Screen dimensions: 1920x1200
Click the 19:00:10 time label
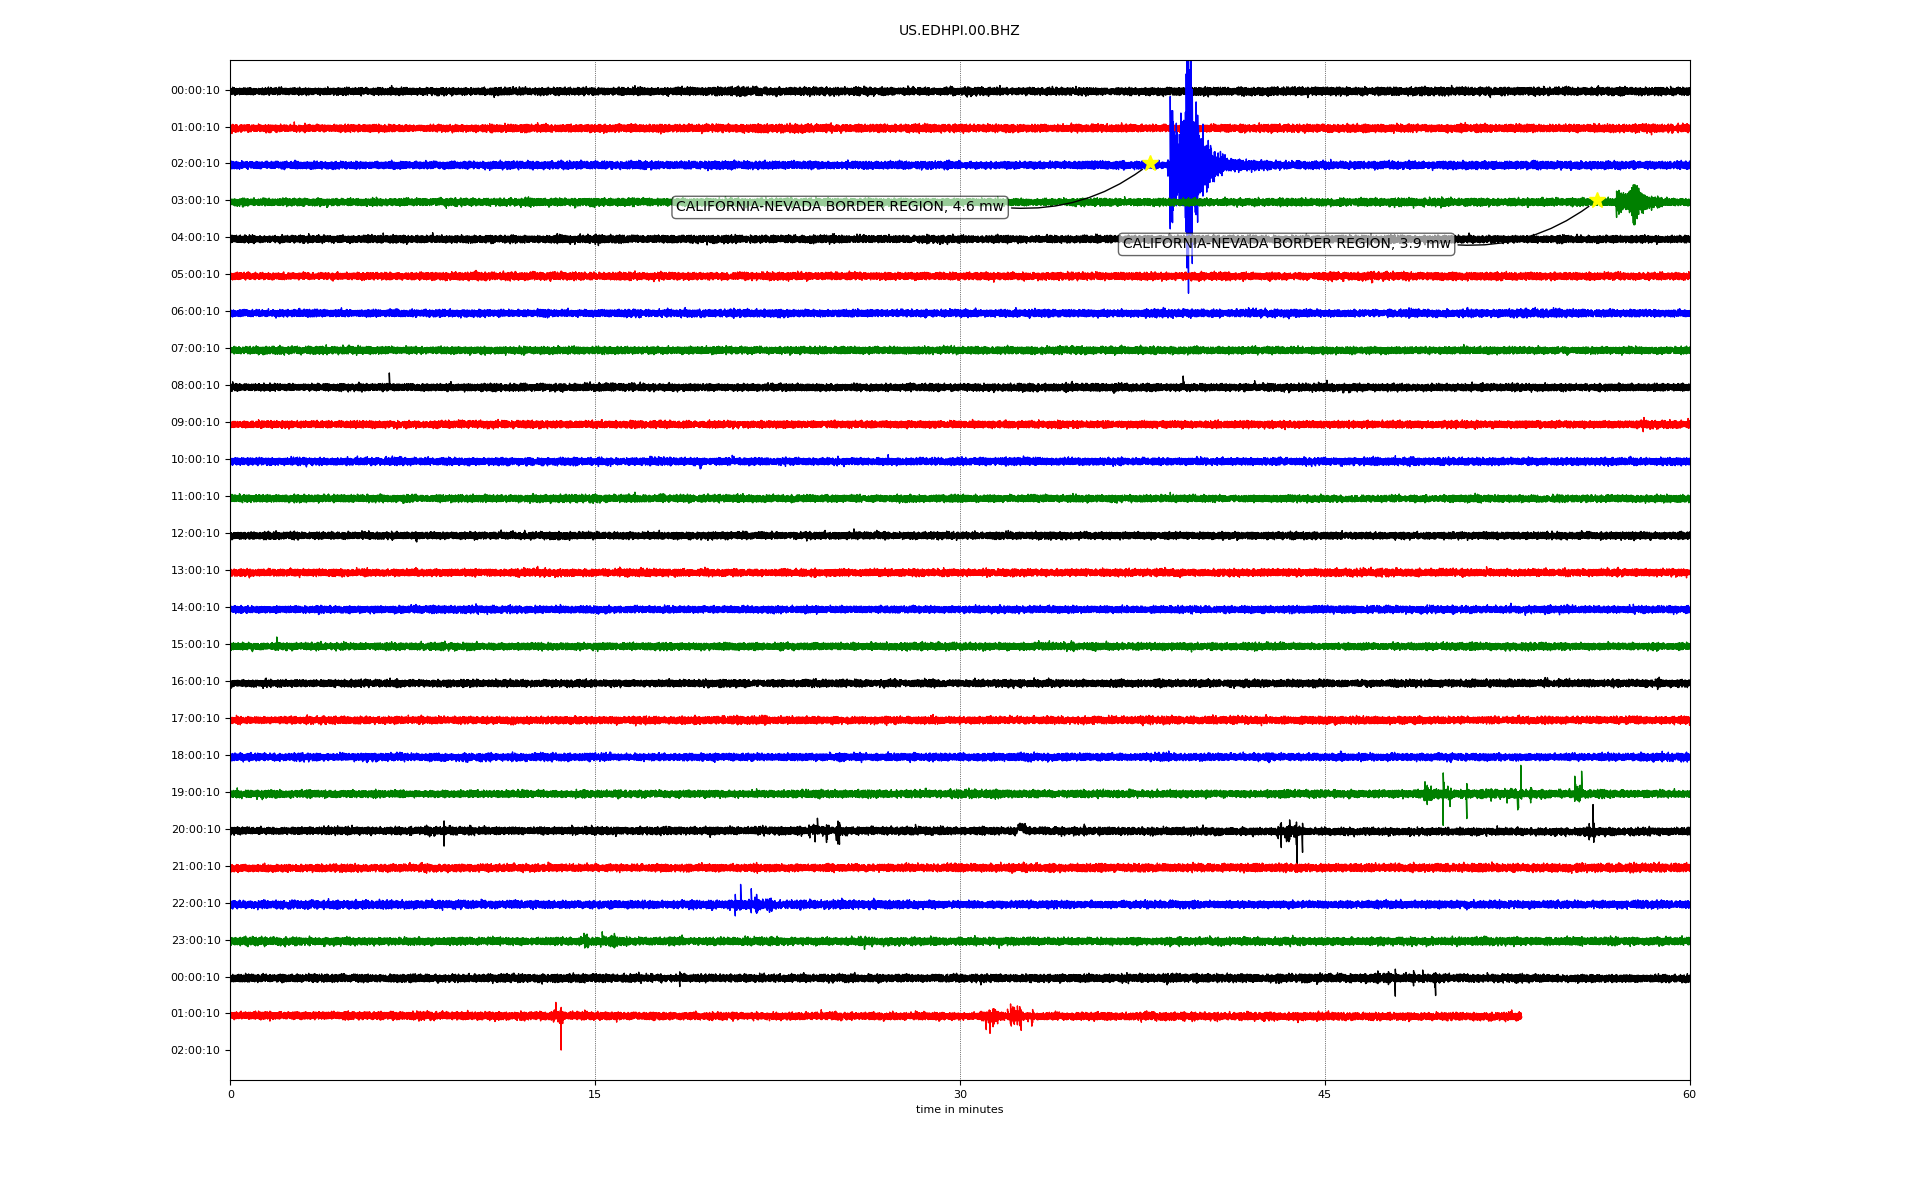tap(195, 793)
